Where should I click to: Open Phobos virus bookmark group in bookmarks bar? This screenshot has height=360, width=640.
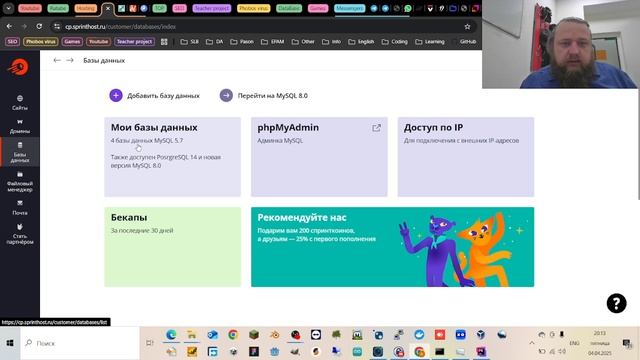point(41,42)
